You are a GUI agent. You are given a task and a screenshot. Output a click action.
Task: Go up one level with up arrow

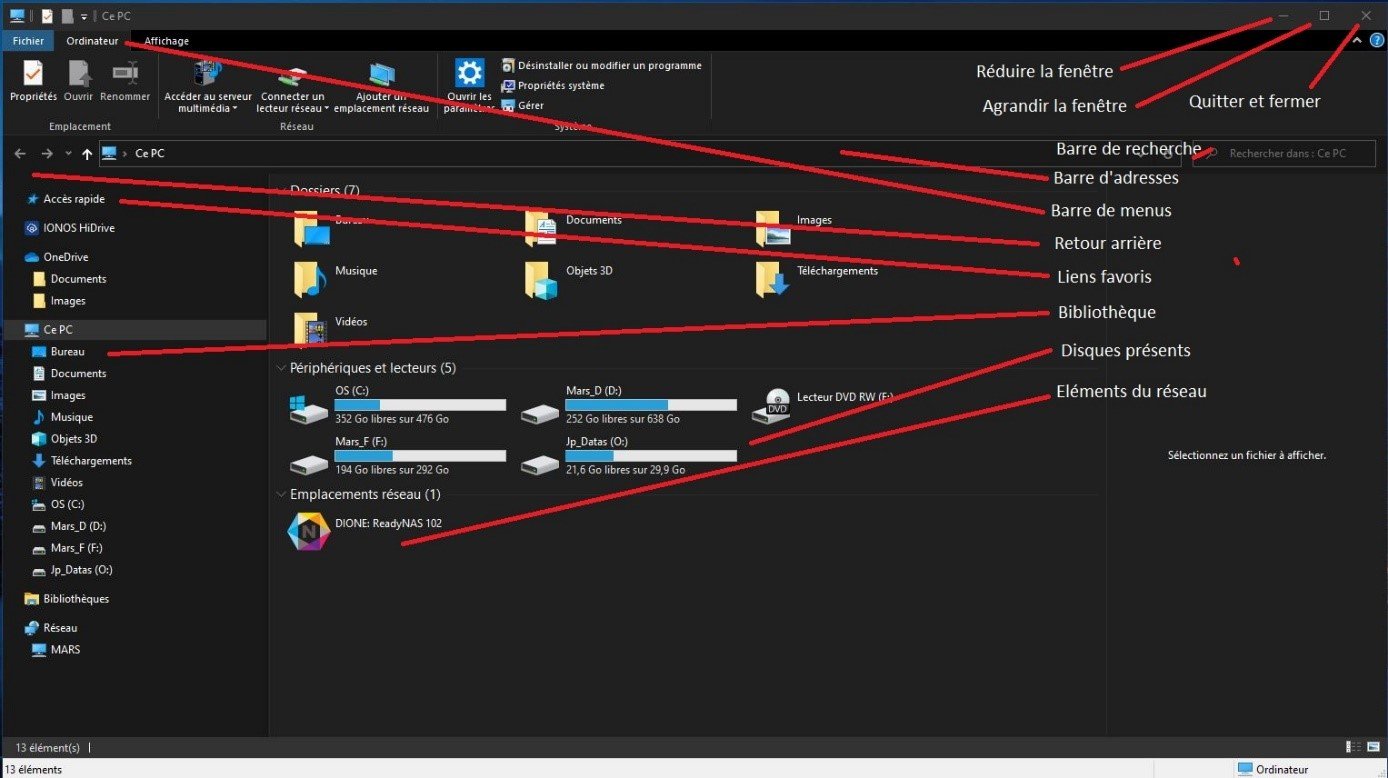point(87,153)
